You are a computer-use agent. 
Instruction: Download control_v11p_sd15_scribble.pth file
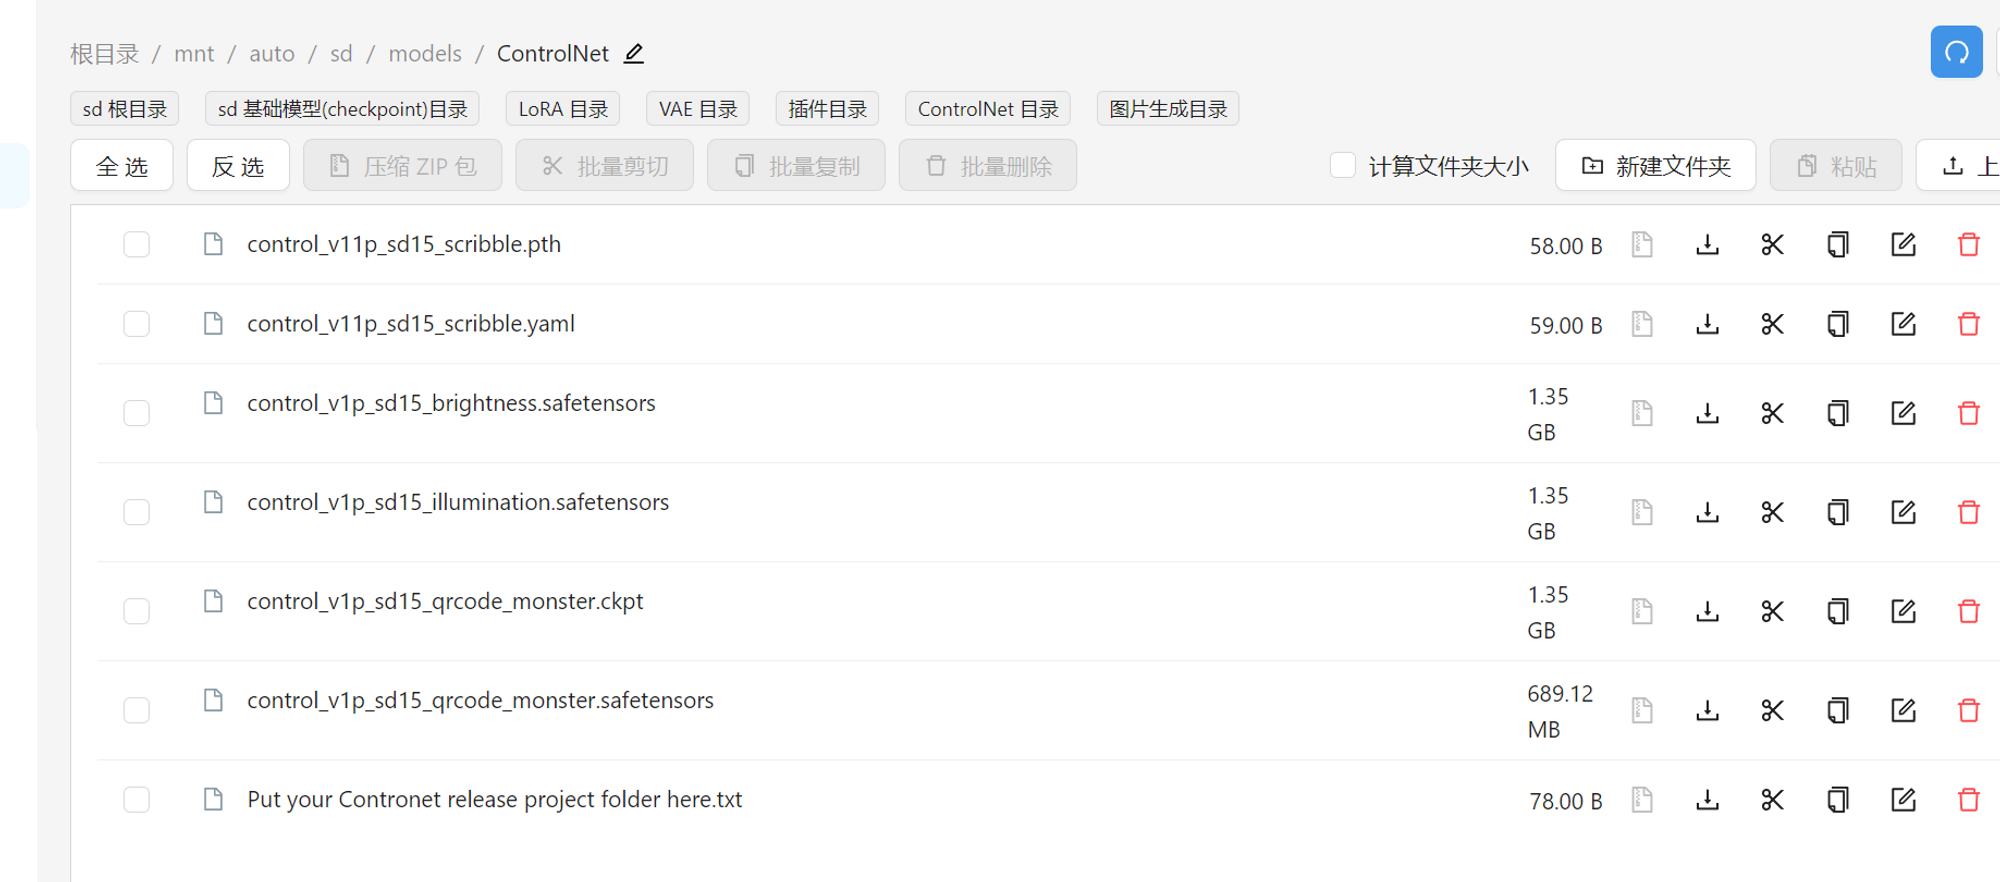(x=1707, y=245)
